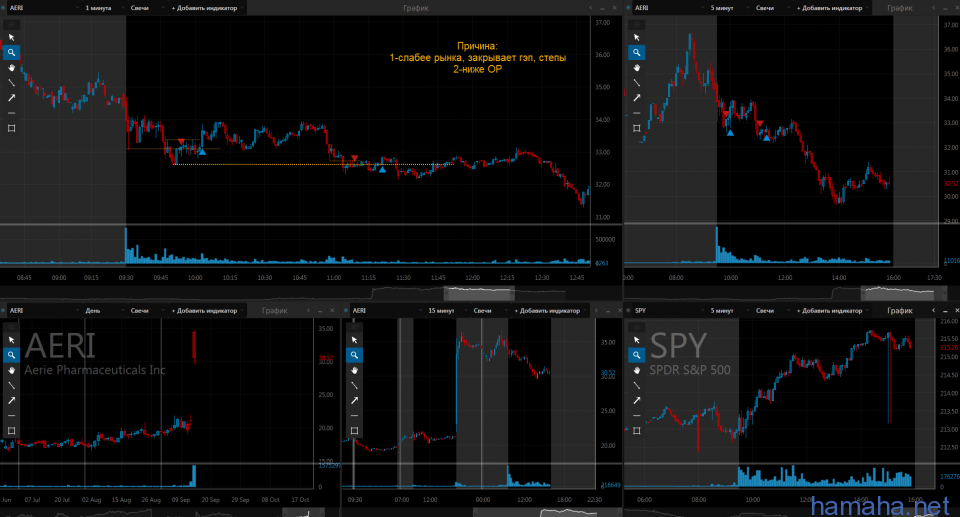
Task: Select the hand pan tool in the SPY chart
Action: (637, 371)
